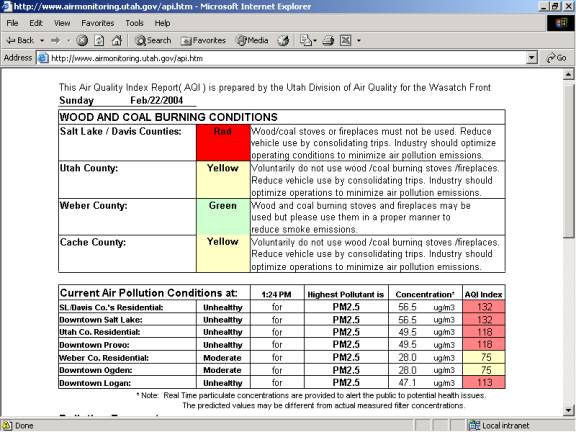Click the Refresh page icon
Screen dimensions: 576x432
click(x=99, y=40)
